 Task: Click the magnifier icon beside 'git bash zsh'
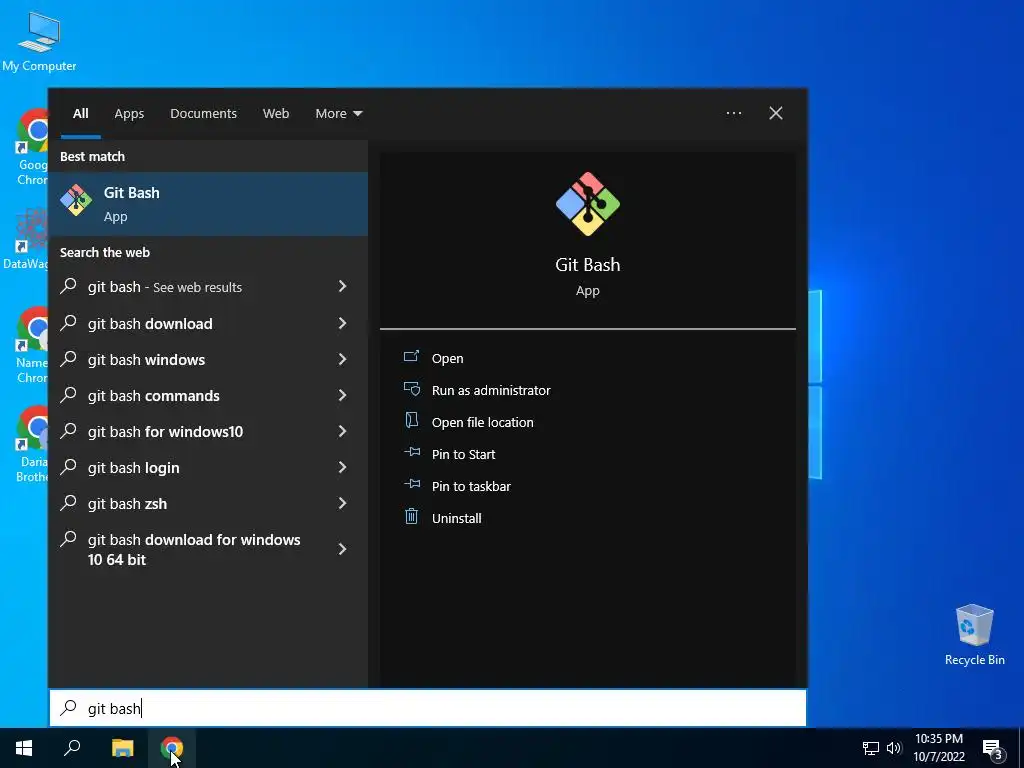[x=69, y=502]
